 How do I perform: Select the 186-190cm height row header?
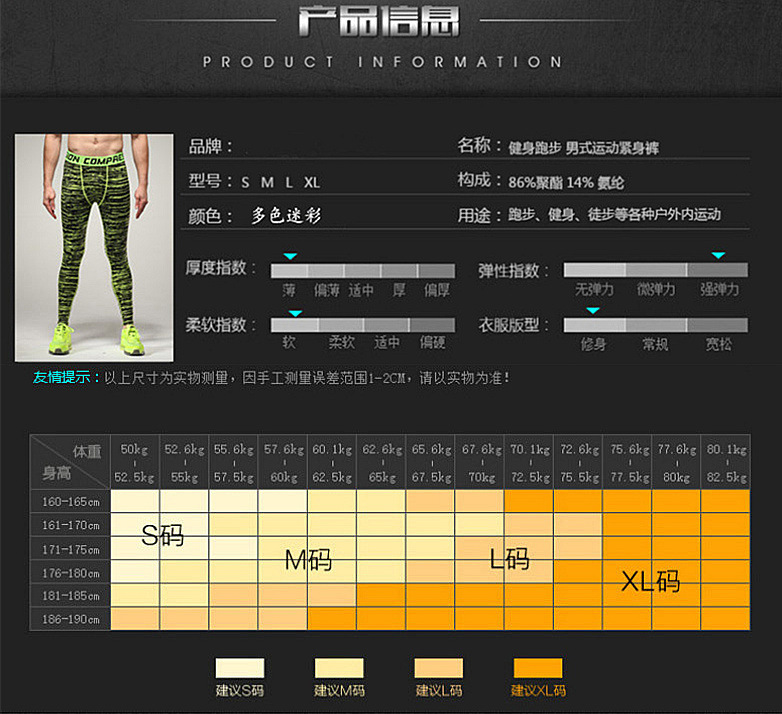[x=70, y=620]
